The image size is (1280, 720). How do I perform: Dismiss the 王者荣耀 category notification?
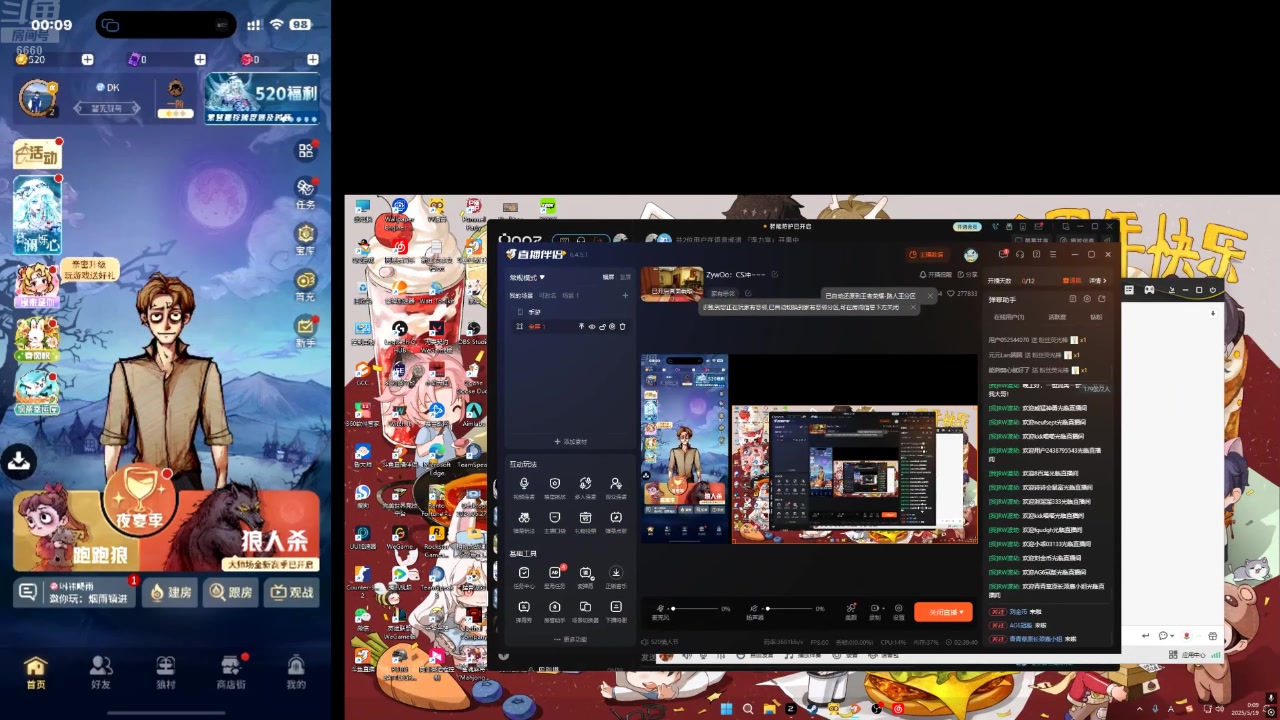tap(930, 296)
